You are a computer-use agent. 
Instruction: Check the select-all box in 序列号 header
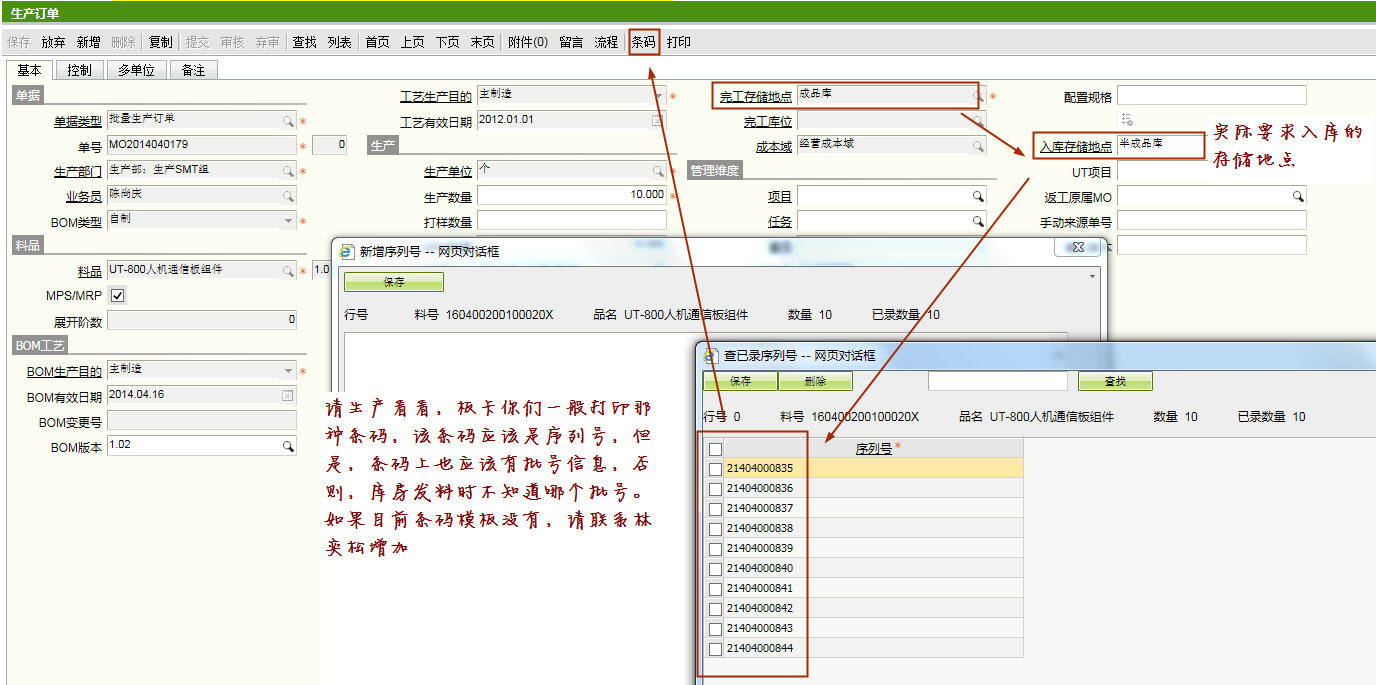pyautogui.click(x=714, y=449)
